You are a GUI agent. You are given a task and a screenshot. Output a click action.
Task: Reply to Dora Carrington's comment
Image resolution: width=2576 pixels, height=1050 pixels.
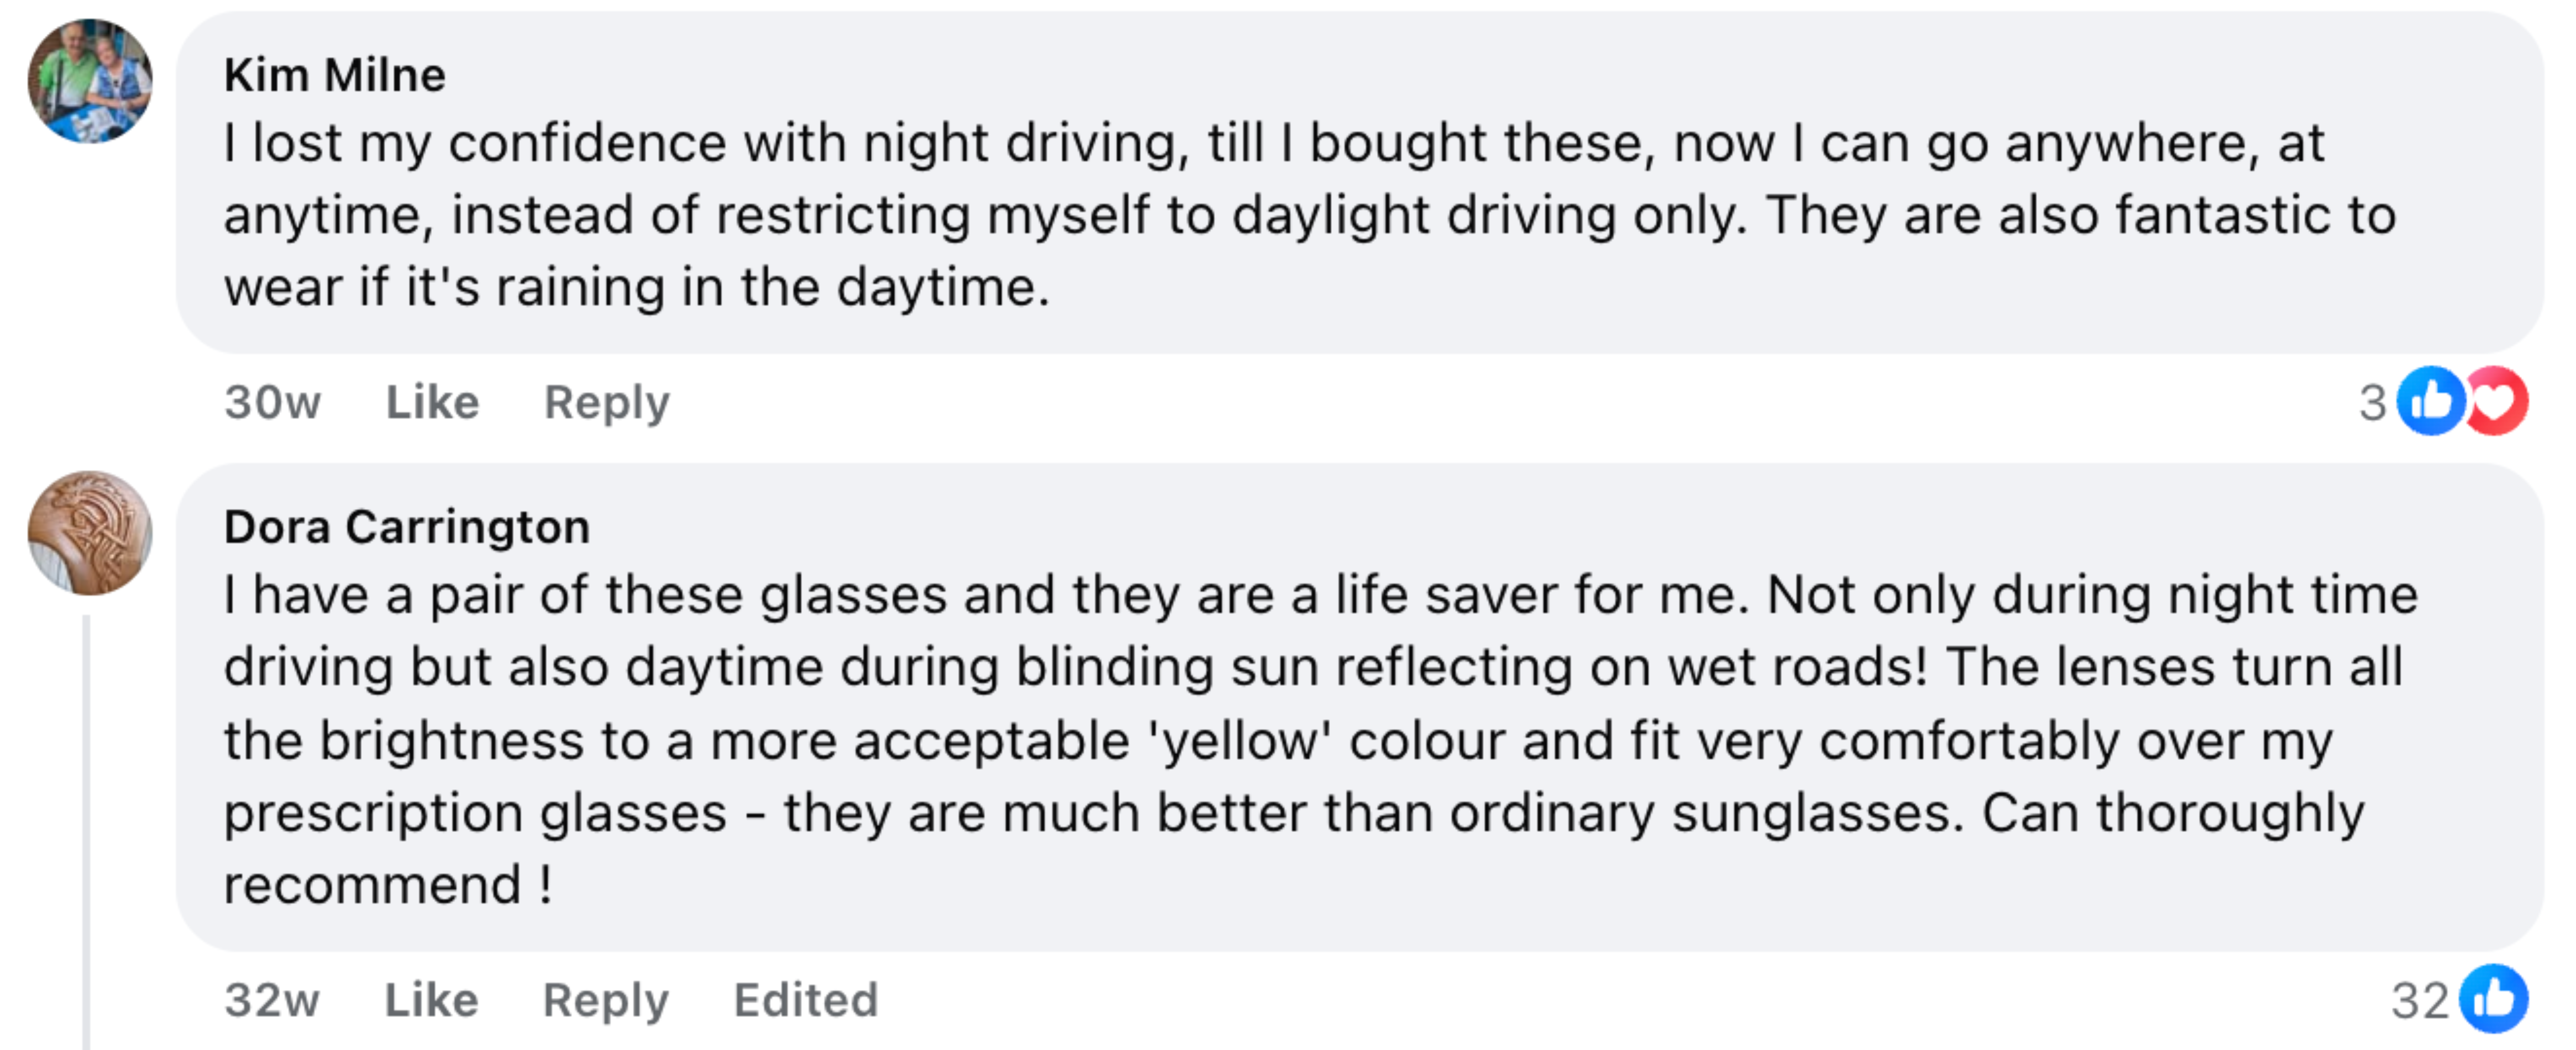(605, 999)
